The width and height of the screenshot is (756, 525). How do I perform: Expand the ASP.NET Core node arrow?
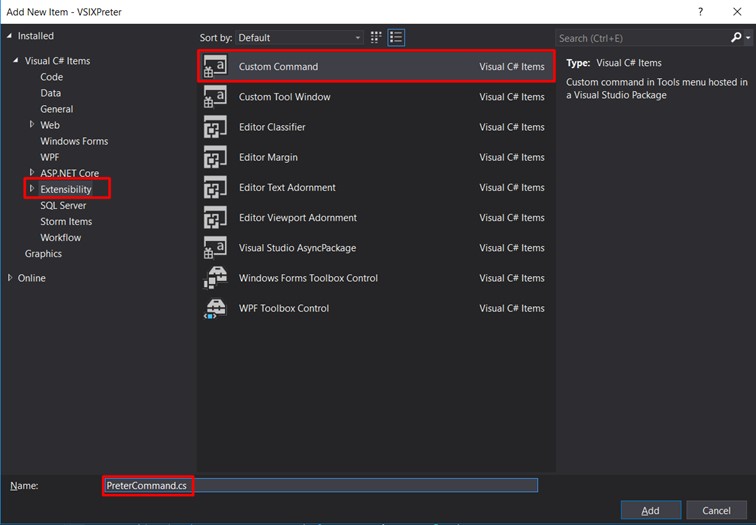click(x=32, y=172)
